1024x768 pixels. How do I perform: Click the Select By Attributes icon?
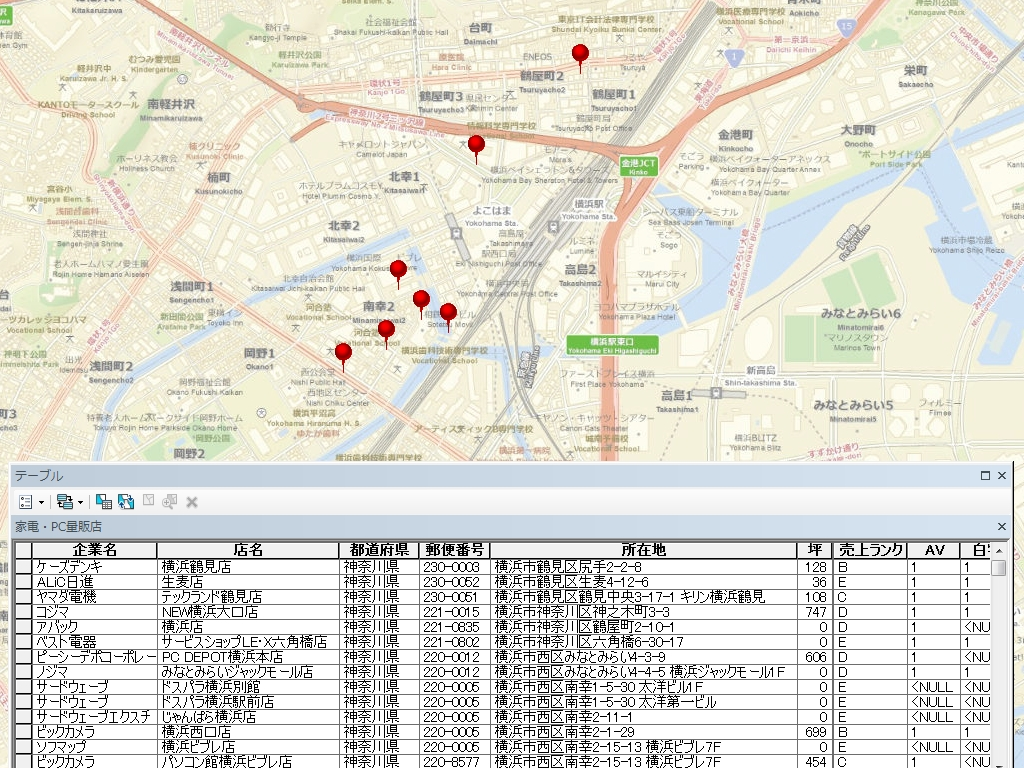coord(103,502)
